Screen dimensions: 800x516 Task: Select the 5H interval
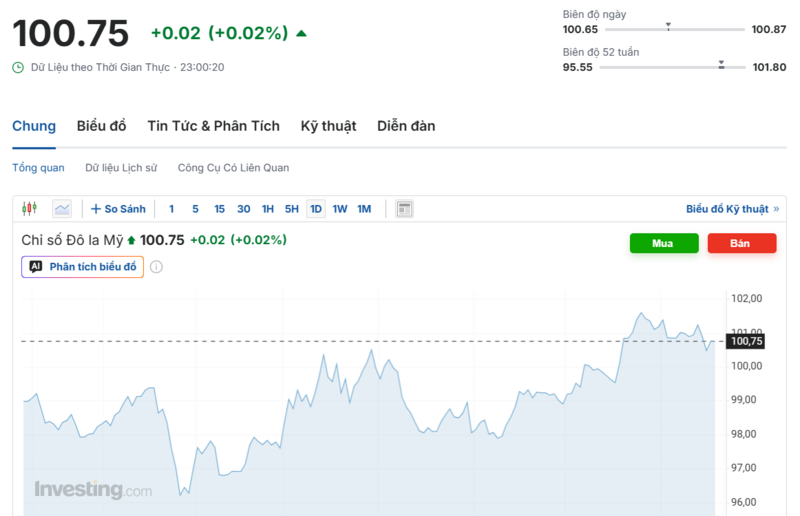point(291,209)
